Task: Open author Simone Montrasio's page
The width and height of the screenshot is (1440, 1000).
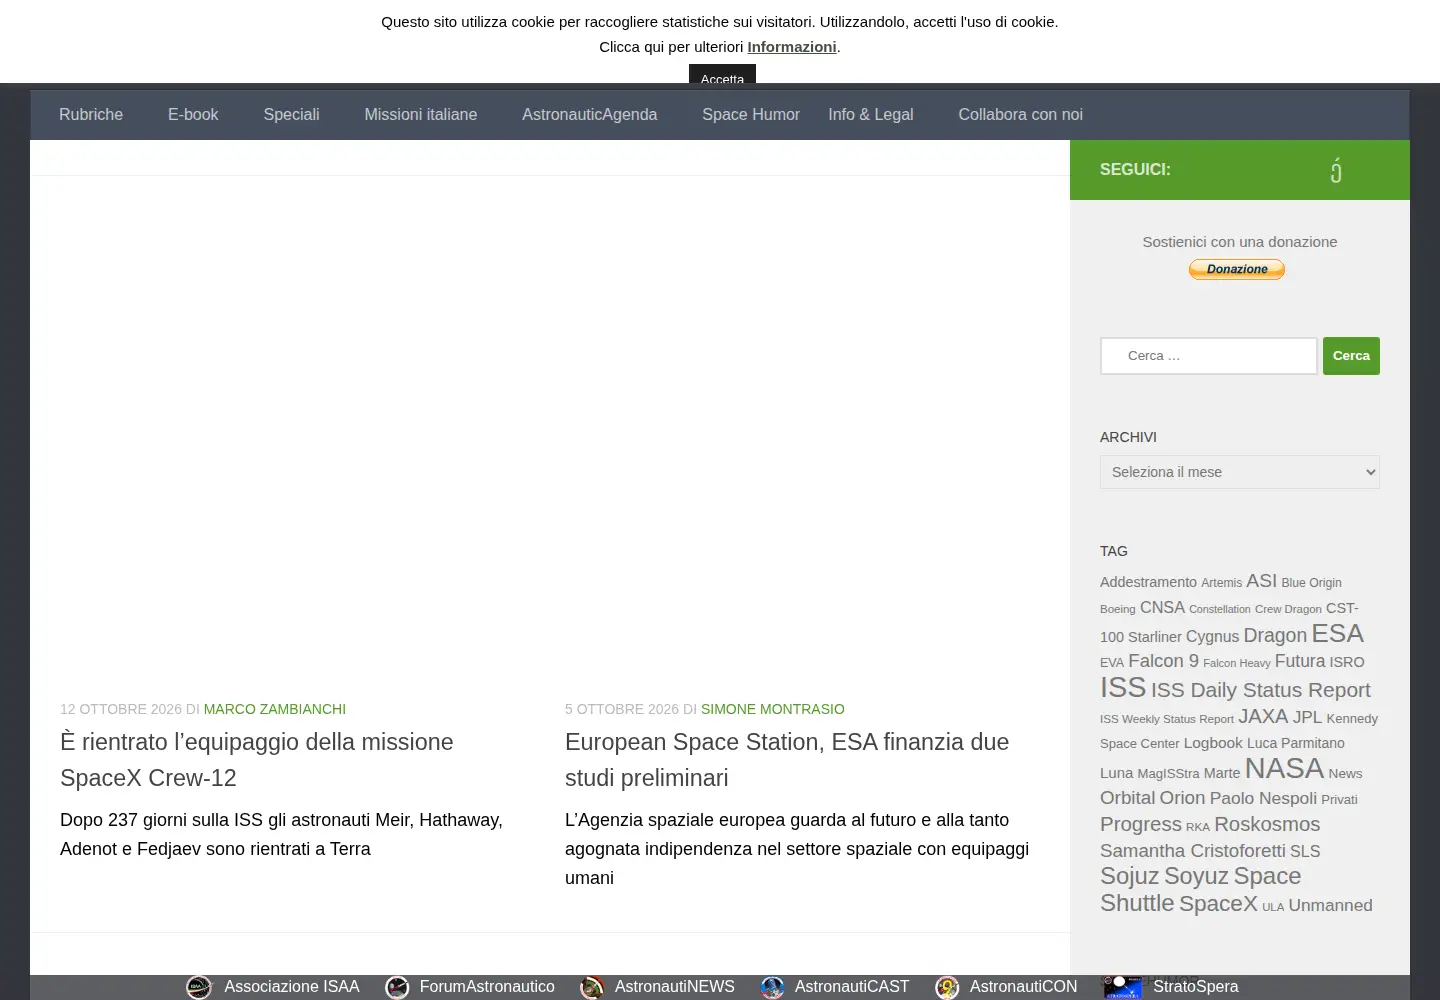Action: 773,709
